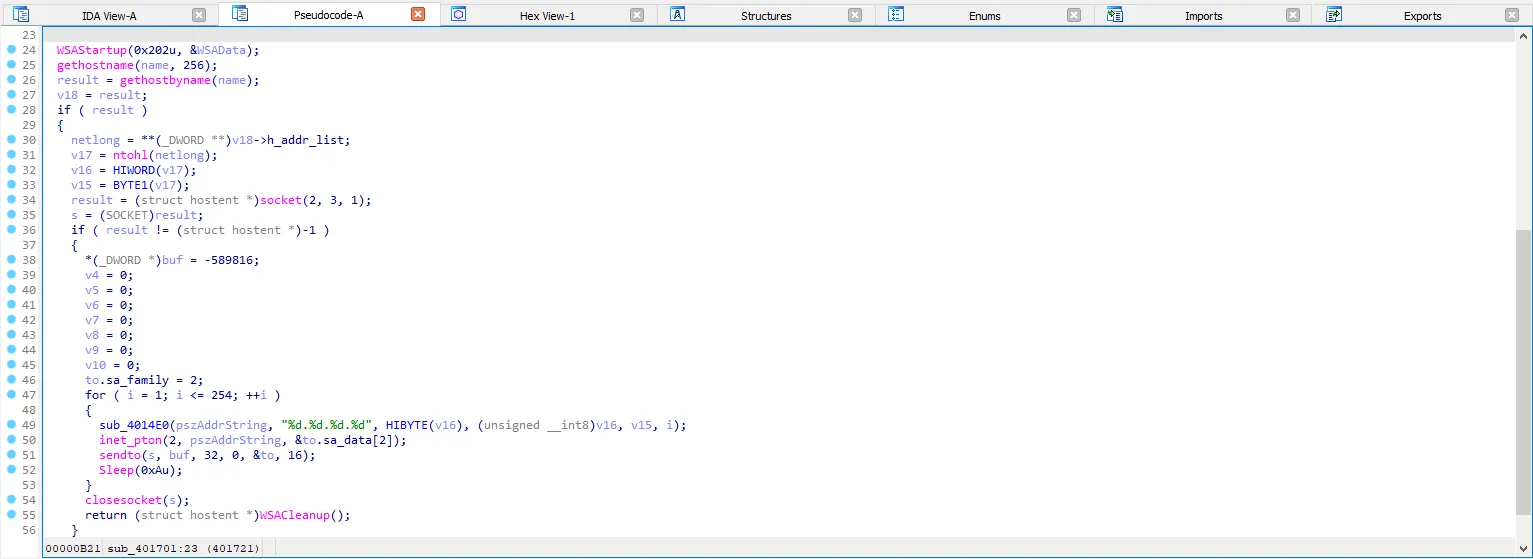Close the IDA View-A tab
This screenshot has width=1533, height=559.
pos(199,15)
